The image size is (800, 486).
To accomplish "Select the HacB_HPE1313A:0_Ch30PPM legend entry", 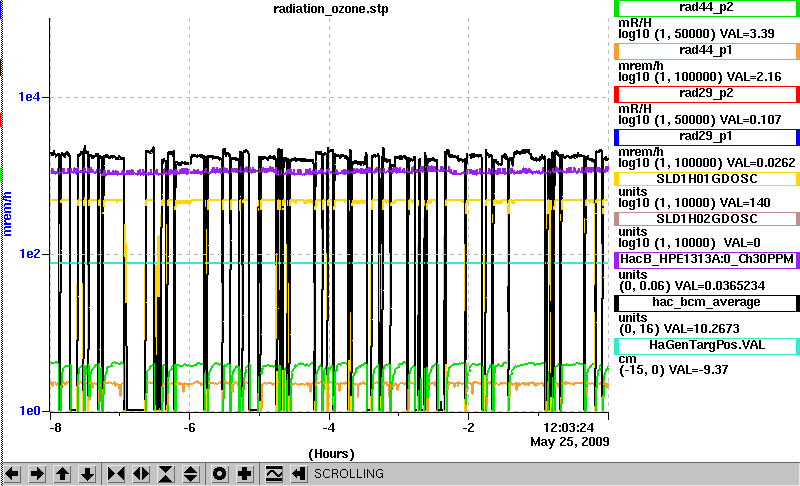I will tap(707, 260).
